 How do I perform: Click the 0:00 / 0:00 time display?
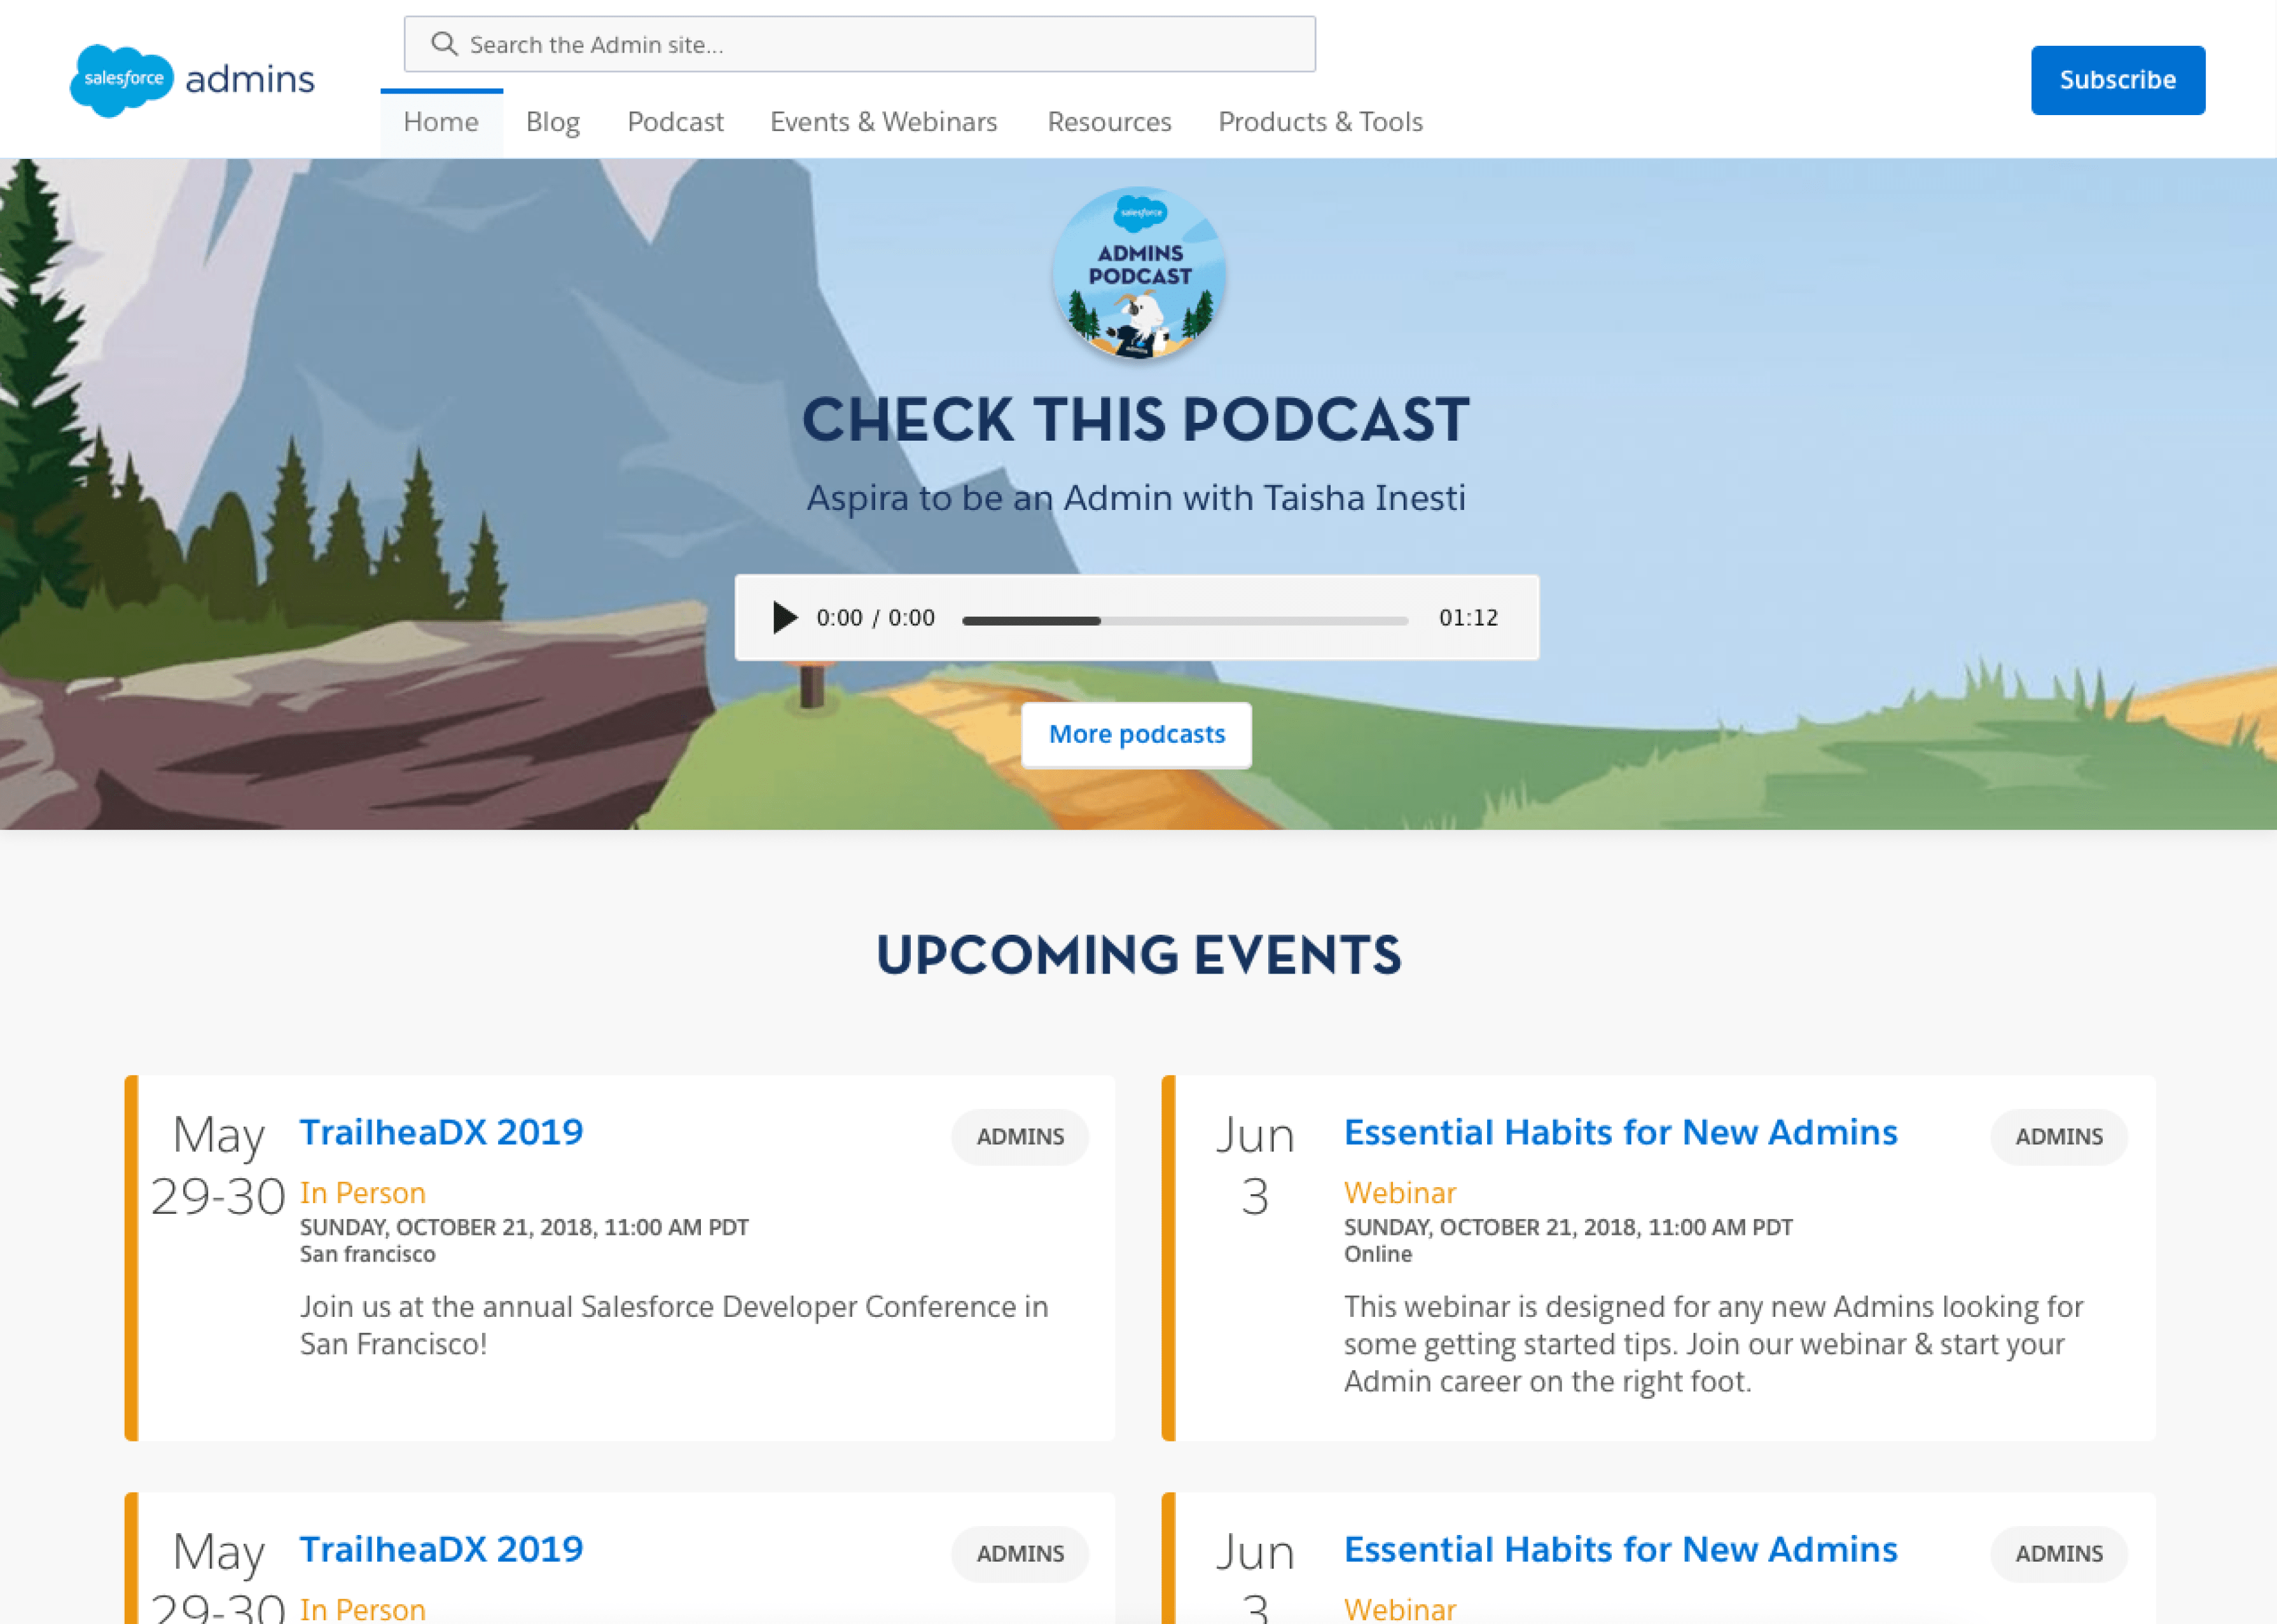point(875,618)
